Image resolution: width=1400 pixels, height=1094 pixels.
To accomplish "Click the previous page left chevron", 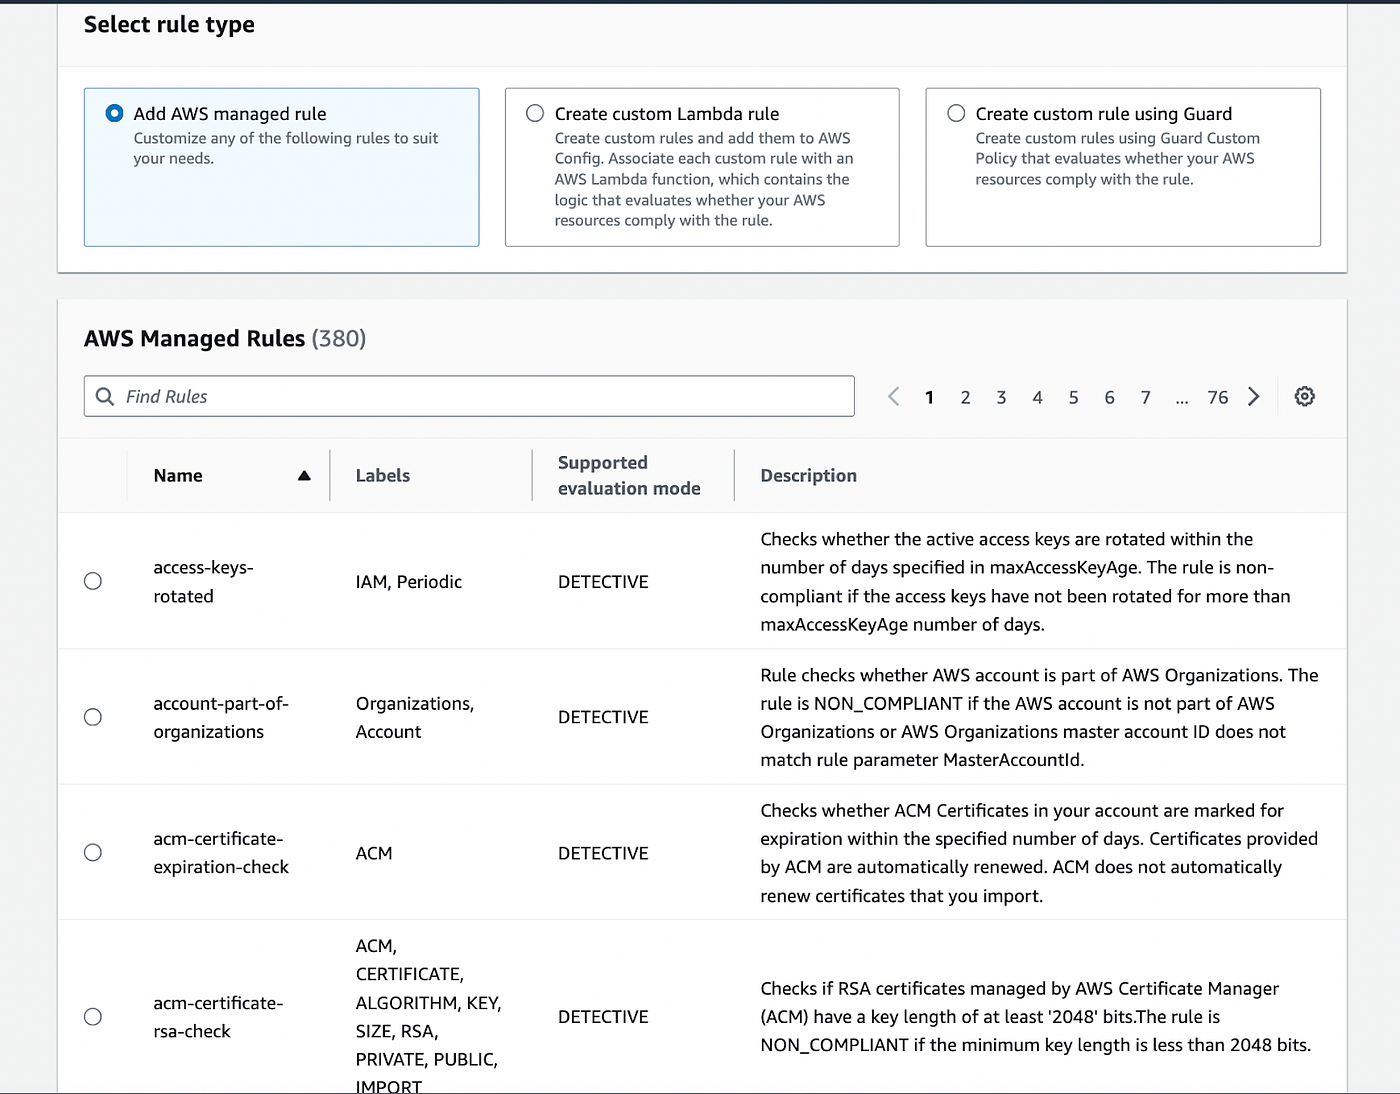I will click(893, 397).
